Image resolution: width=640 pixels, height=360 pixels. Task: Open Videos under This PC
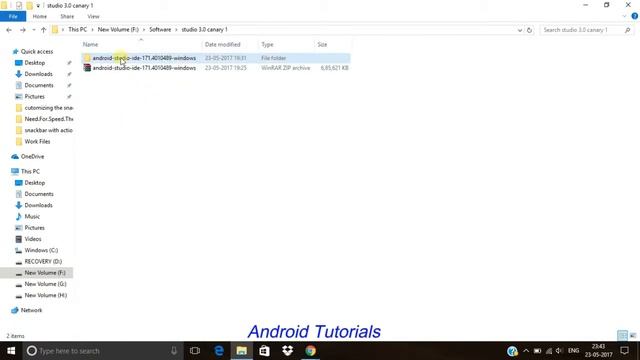coord(33,239)
